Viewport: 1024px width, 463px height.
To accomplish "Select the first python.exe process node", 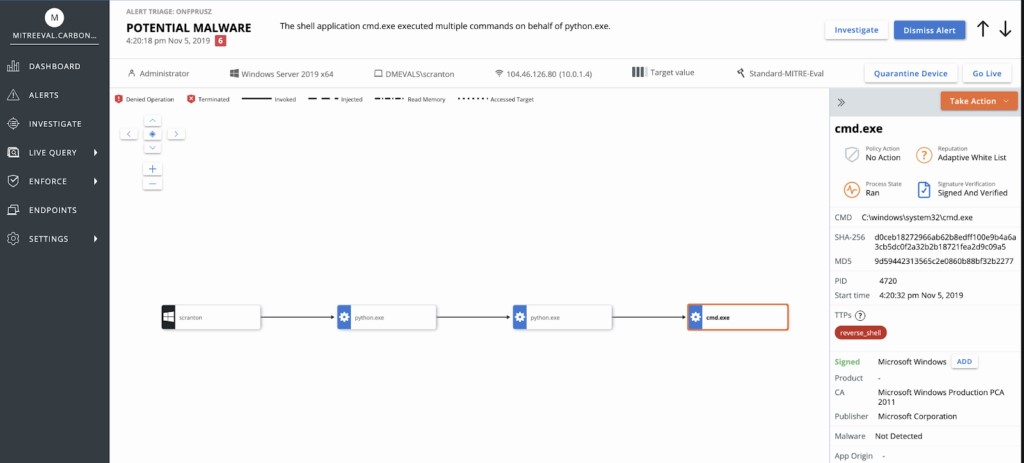I will (x=386, y=317).
